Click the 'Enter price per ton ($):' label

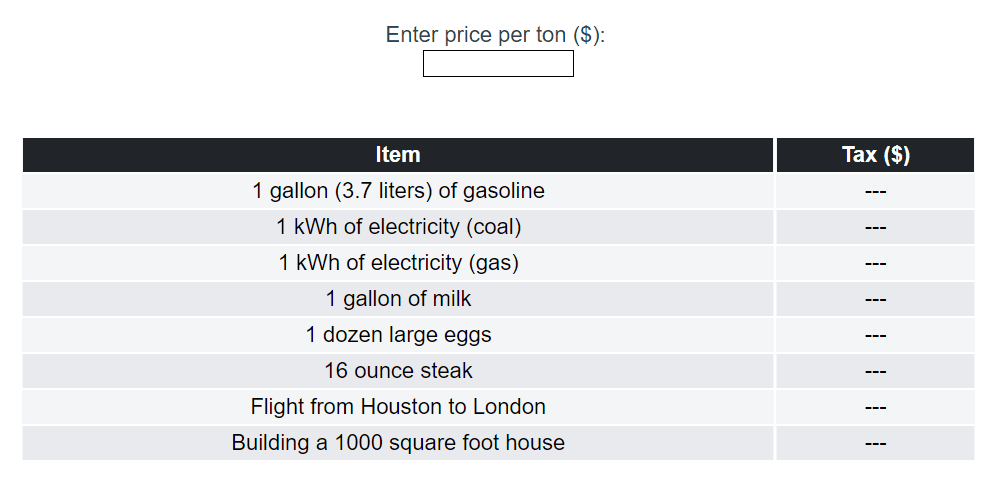496,35
